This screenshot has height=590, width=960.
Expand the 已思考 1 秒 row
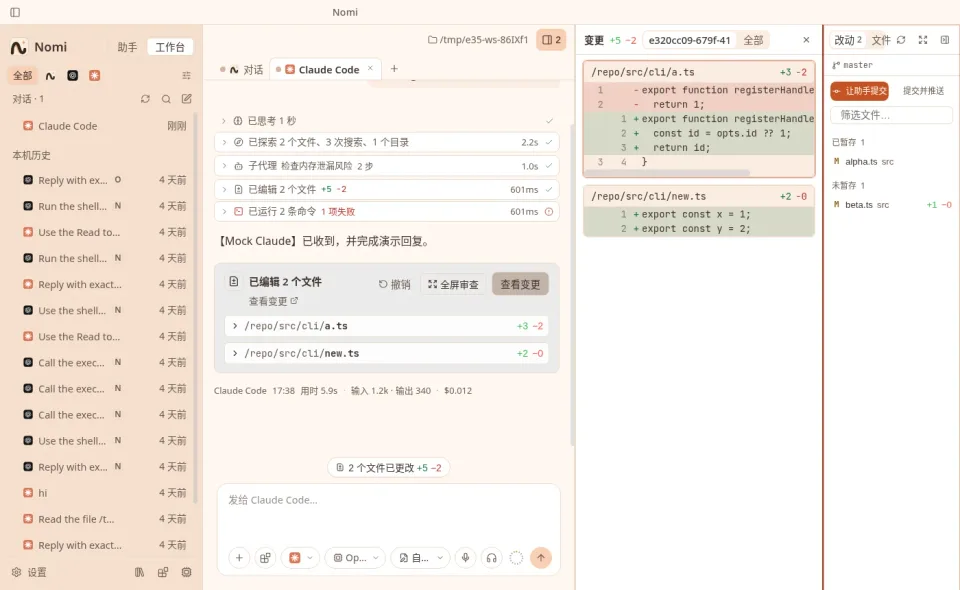[x=387, y=121]
